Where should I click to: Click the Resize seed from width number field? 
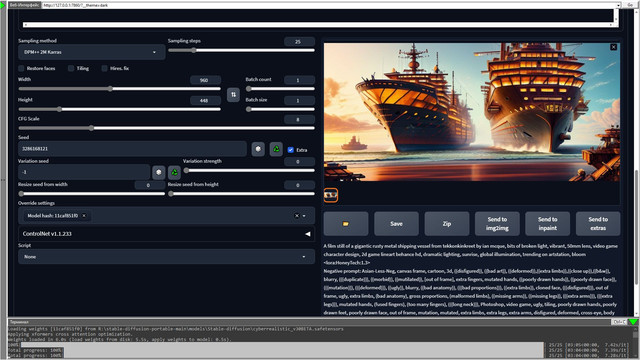coord(149,185)
